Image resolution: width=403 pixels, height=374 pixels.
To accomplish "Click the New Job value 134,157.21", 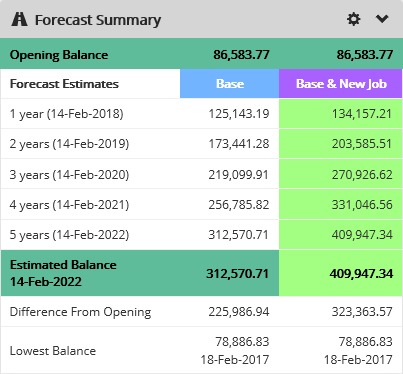I will coord(362,114).
